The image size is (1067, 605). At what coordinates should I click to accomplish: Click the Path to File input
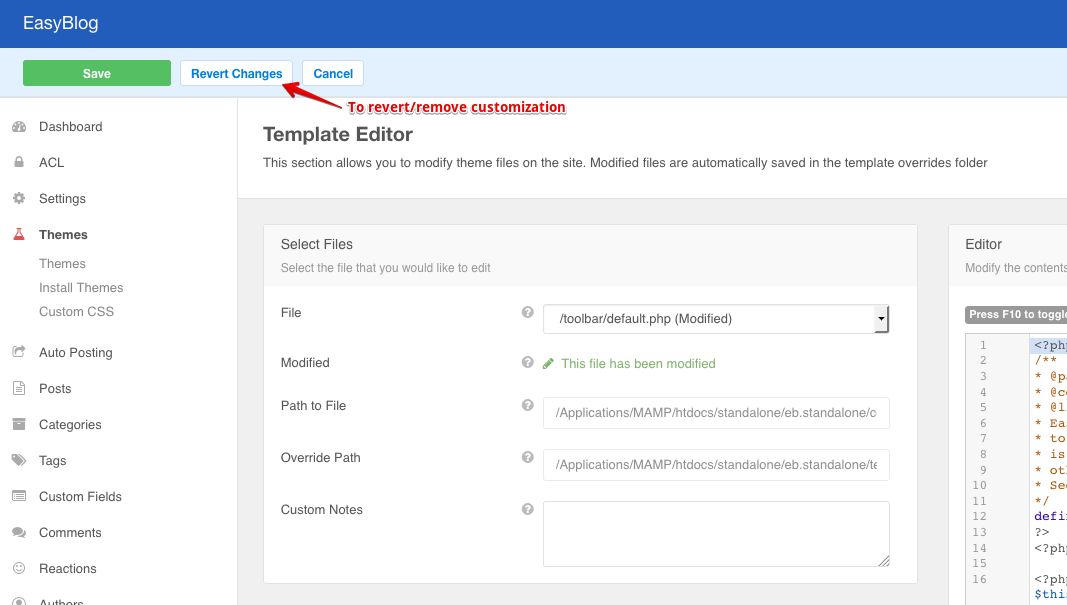tap(716, 412)
